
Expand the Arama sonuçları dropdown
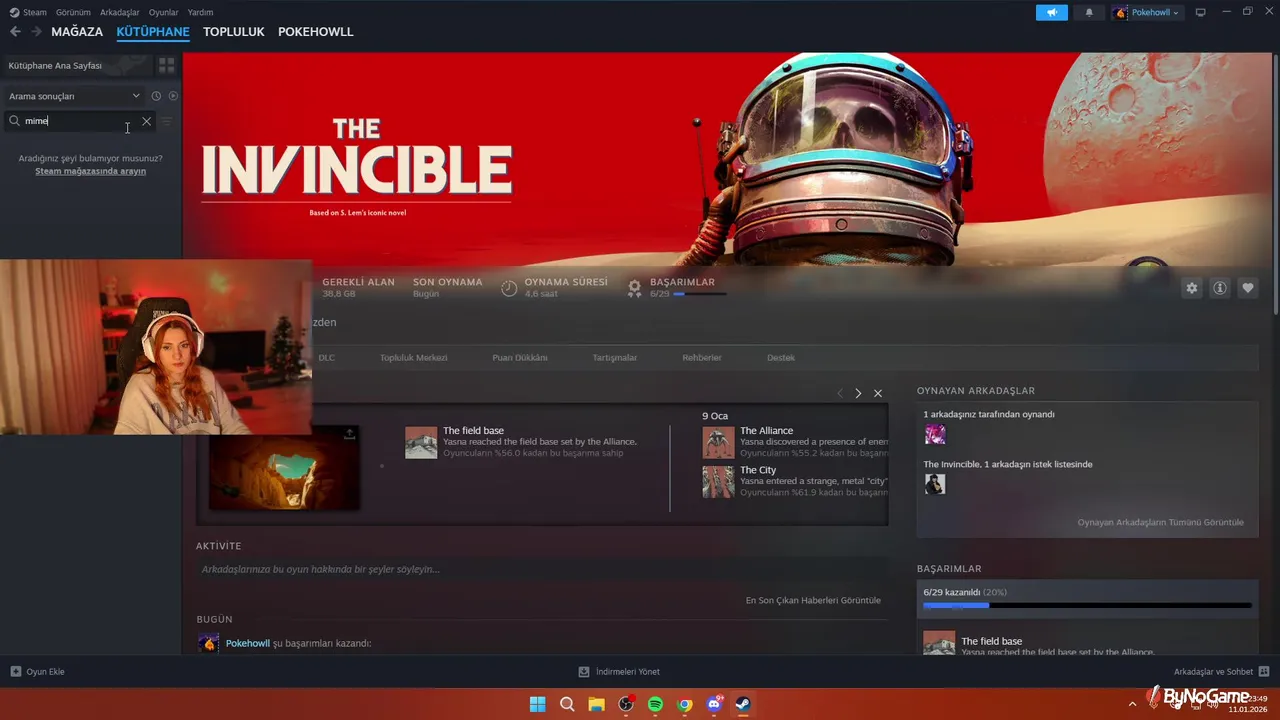pos(75,96)
